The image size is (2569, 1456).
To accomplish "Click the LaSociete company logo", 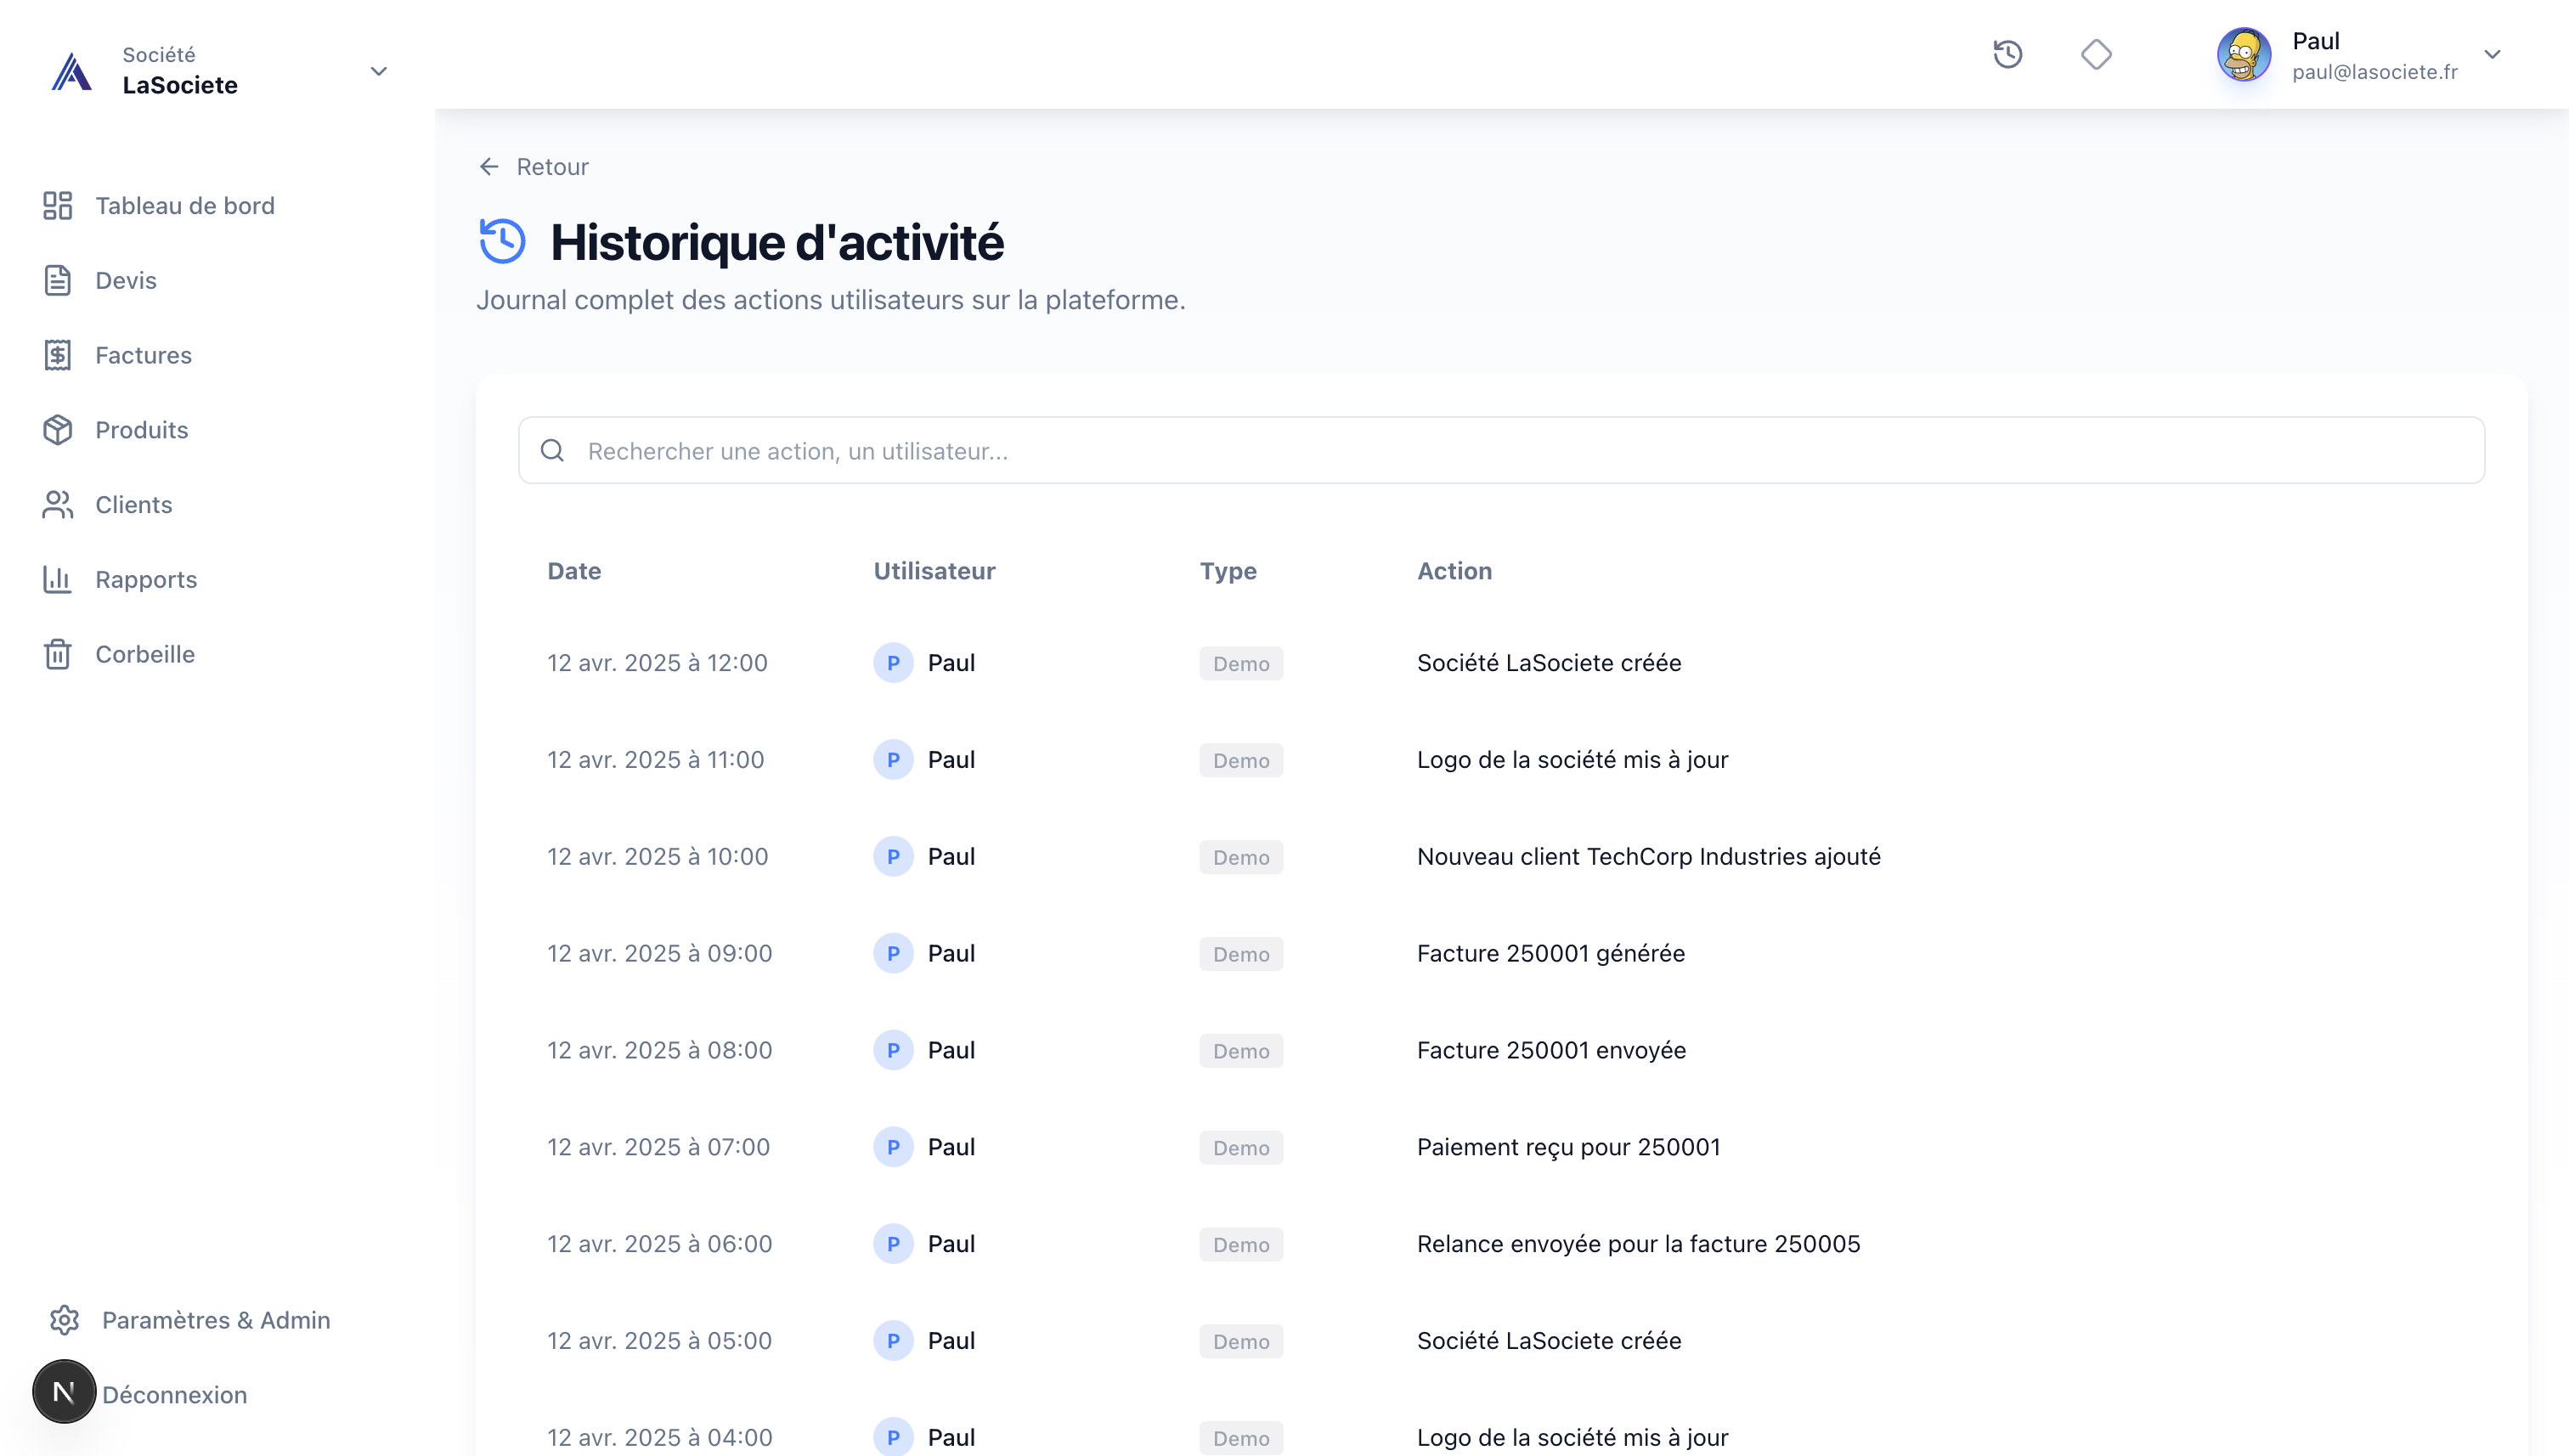I will click(70, 70).
